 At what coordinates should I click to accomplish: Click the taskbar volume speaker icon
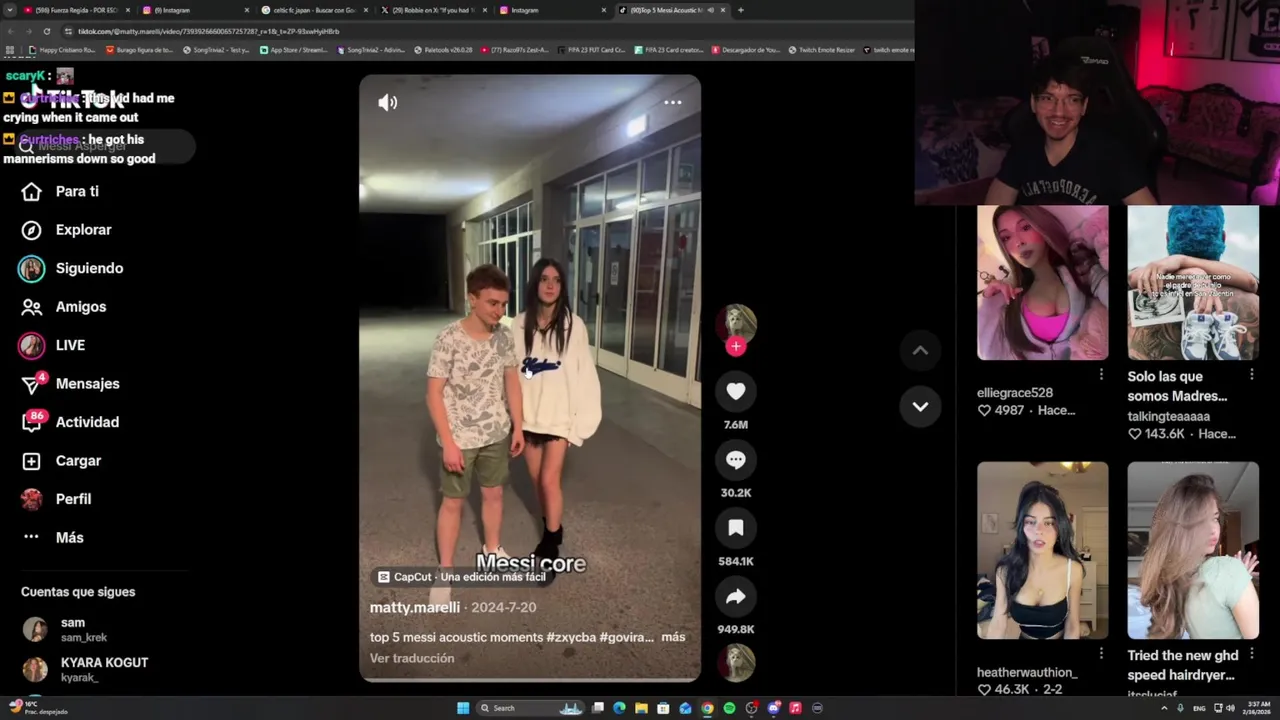pos(1230,708)
